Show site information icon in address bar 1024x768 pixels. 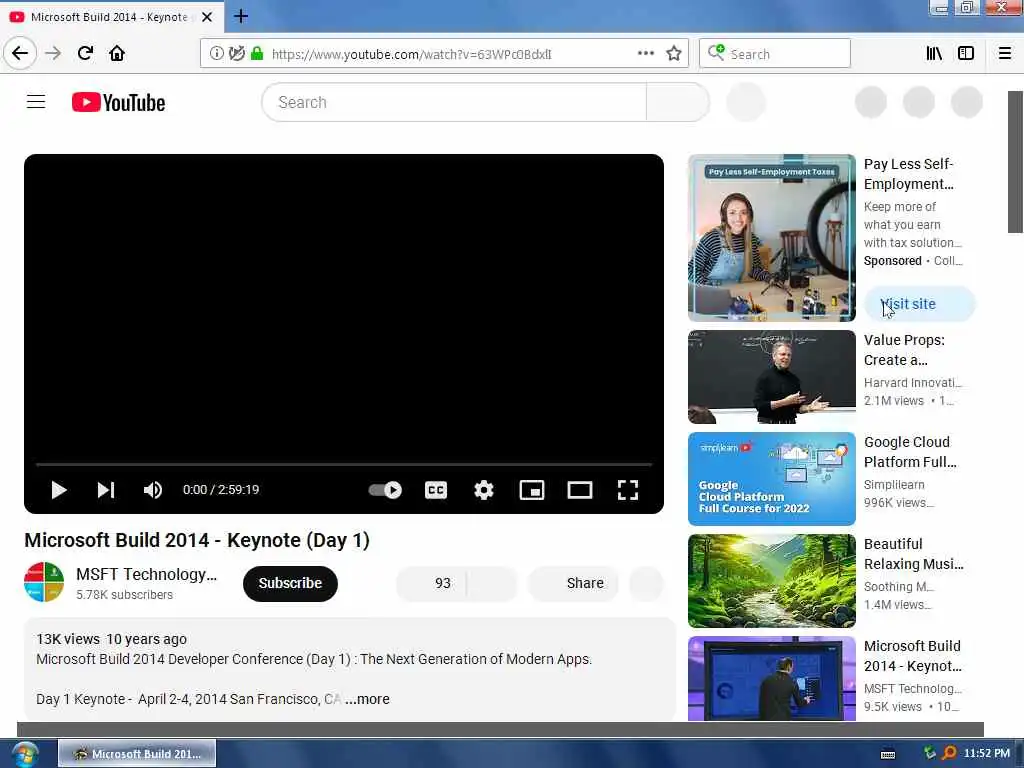pos(216,54)
